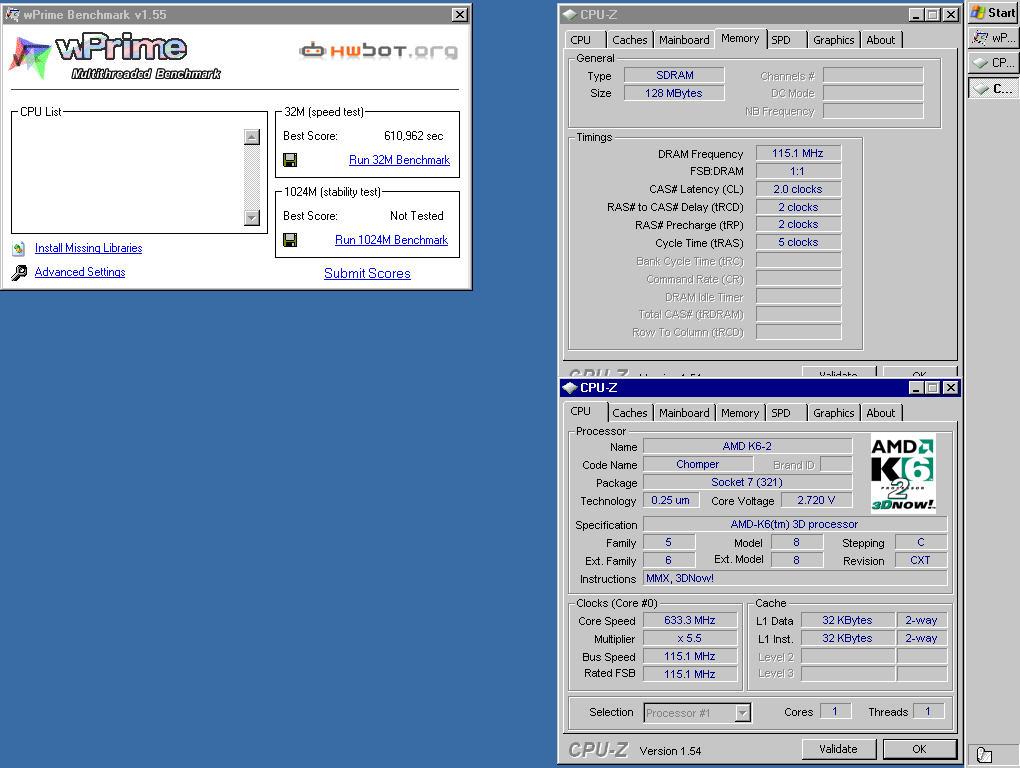The width and height of the screenshot is (1020, 768).
Task: Open Graphics tab in top CPU-Z window
Action: 833,40
